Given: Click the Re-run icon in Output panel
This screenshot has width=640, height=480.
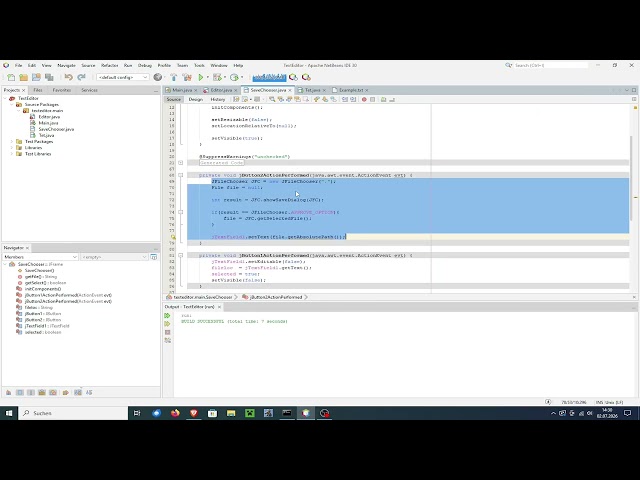Looking at the screenshot, I should tap(167, 316).
